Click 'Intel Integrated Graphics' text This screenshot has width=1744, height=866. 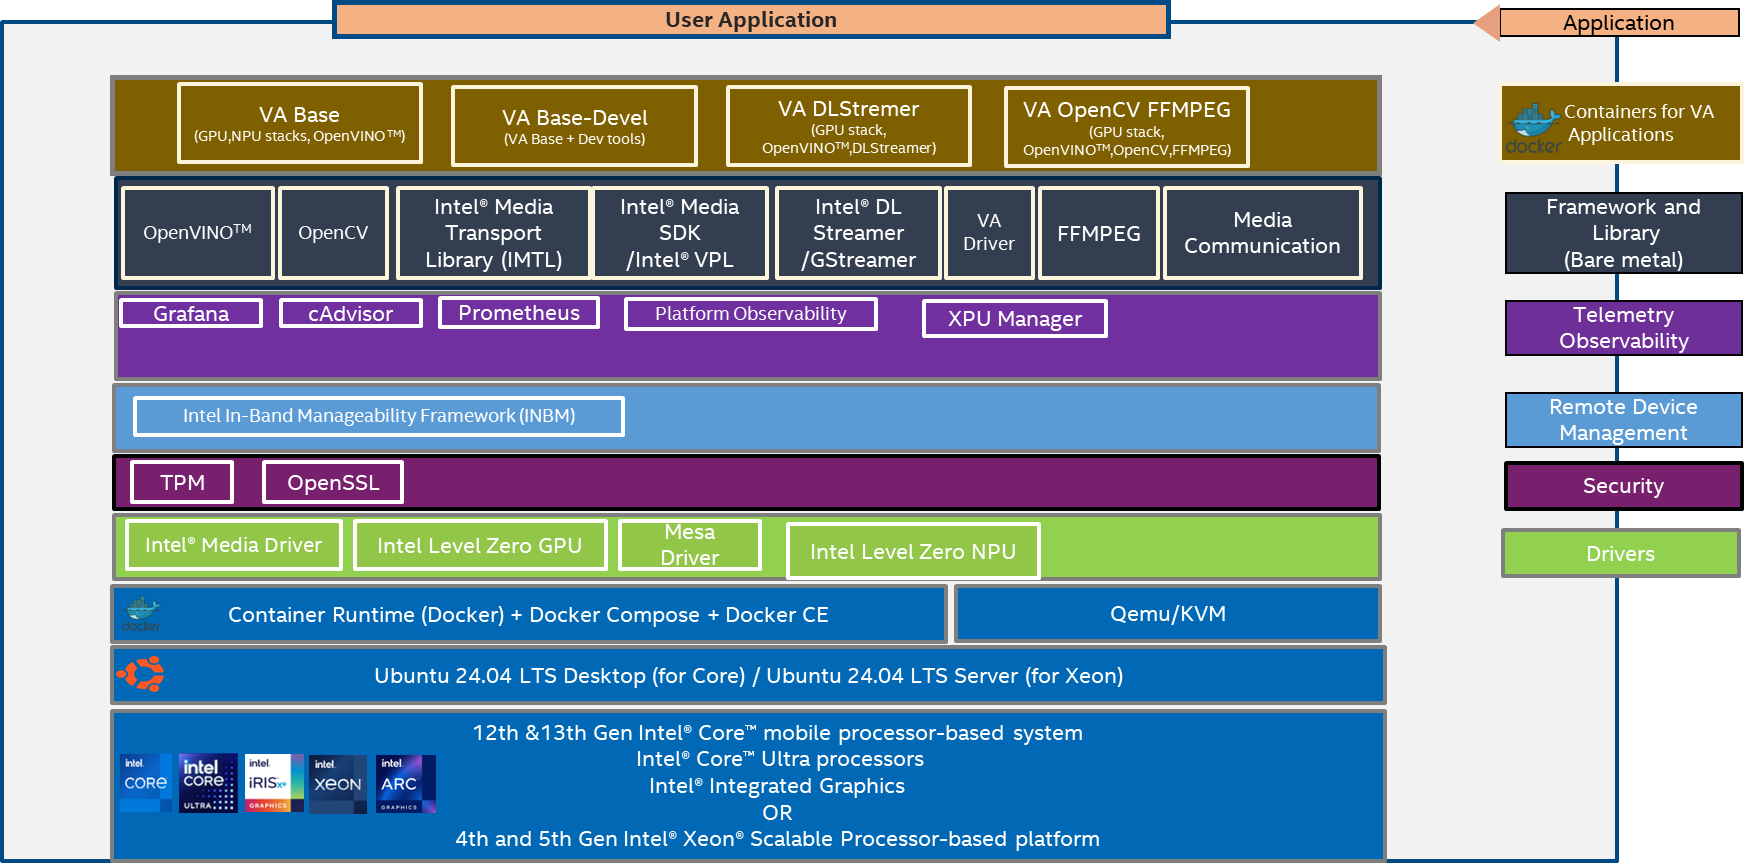point(777,786)
